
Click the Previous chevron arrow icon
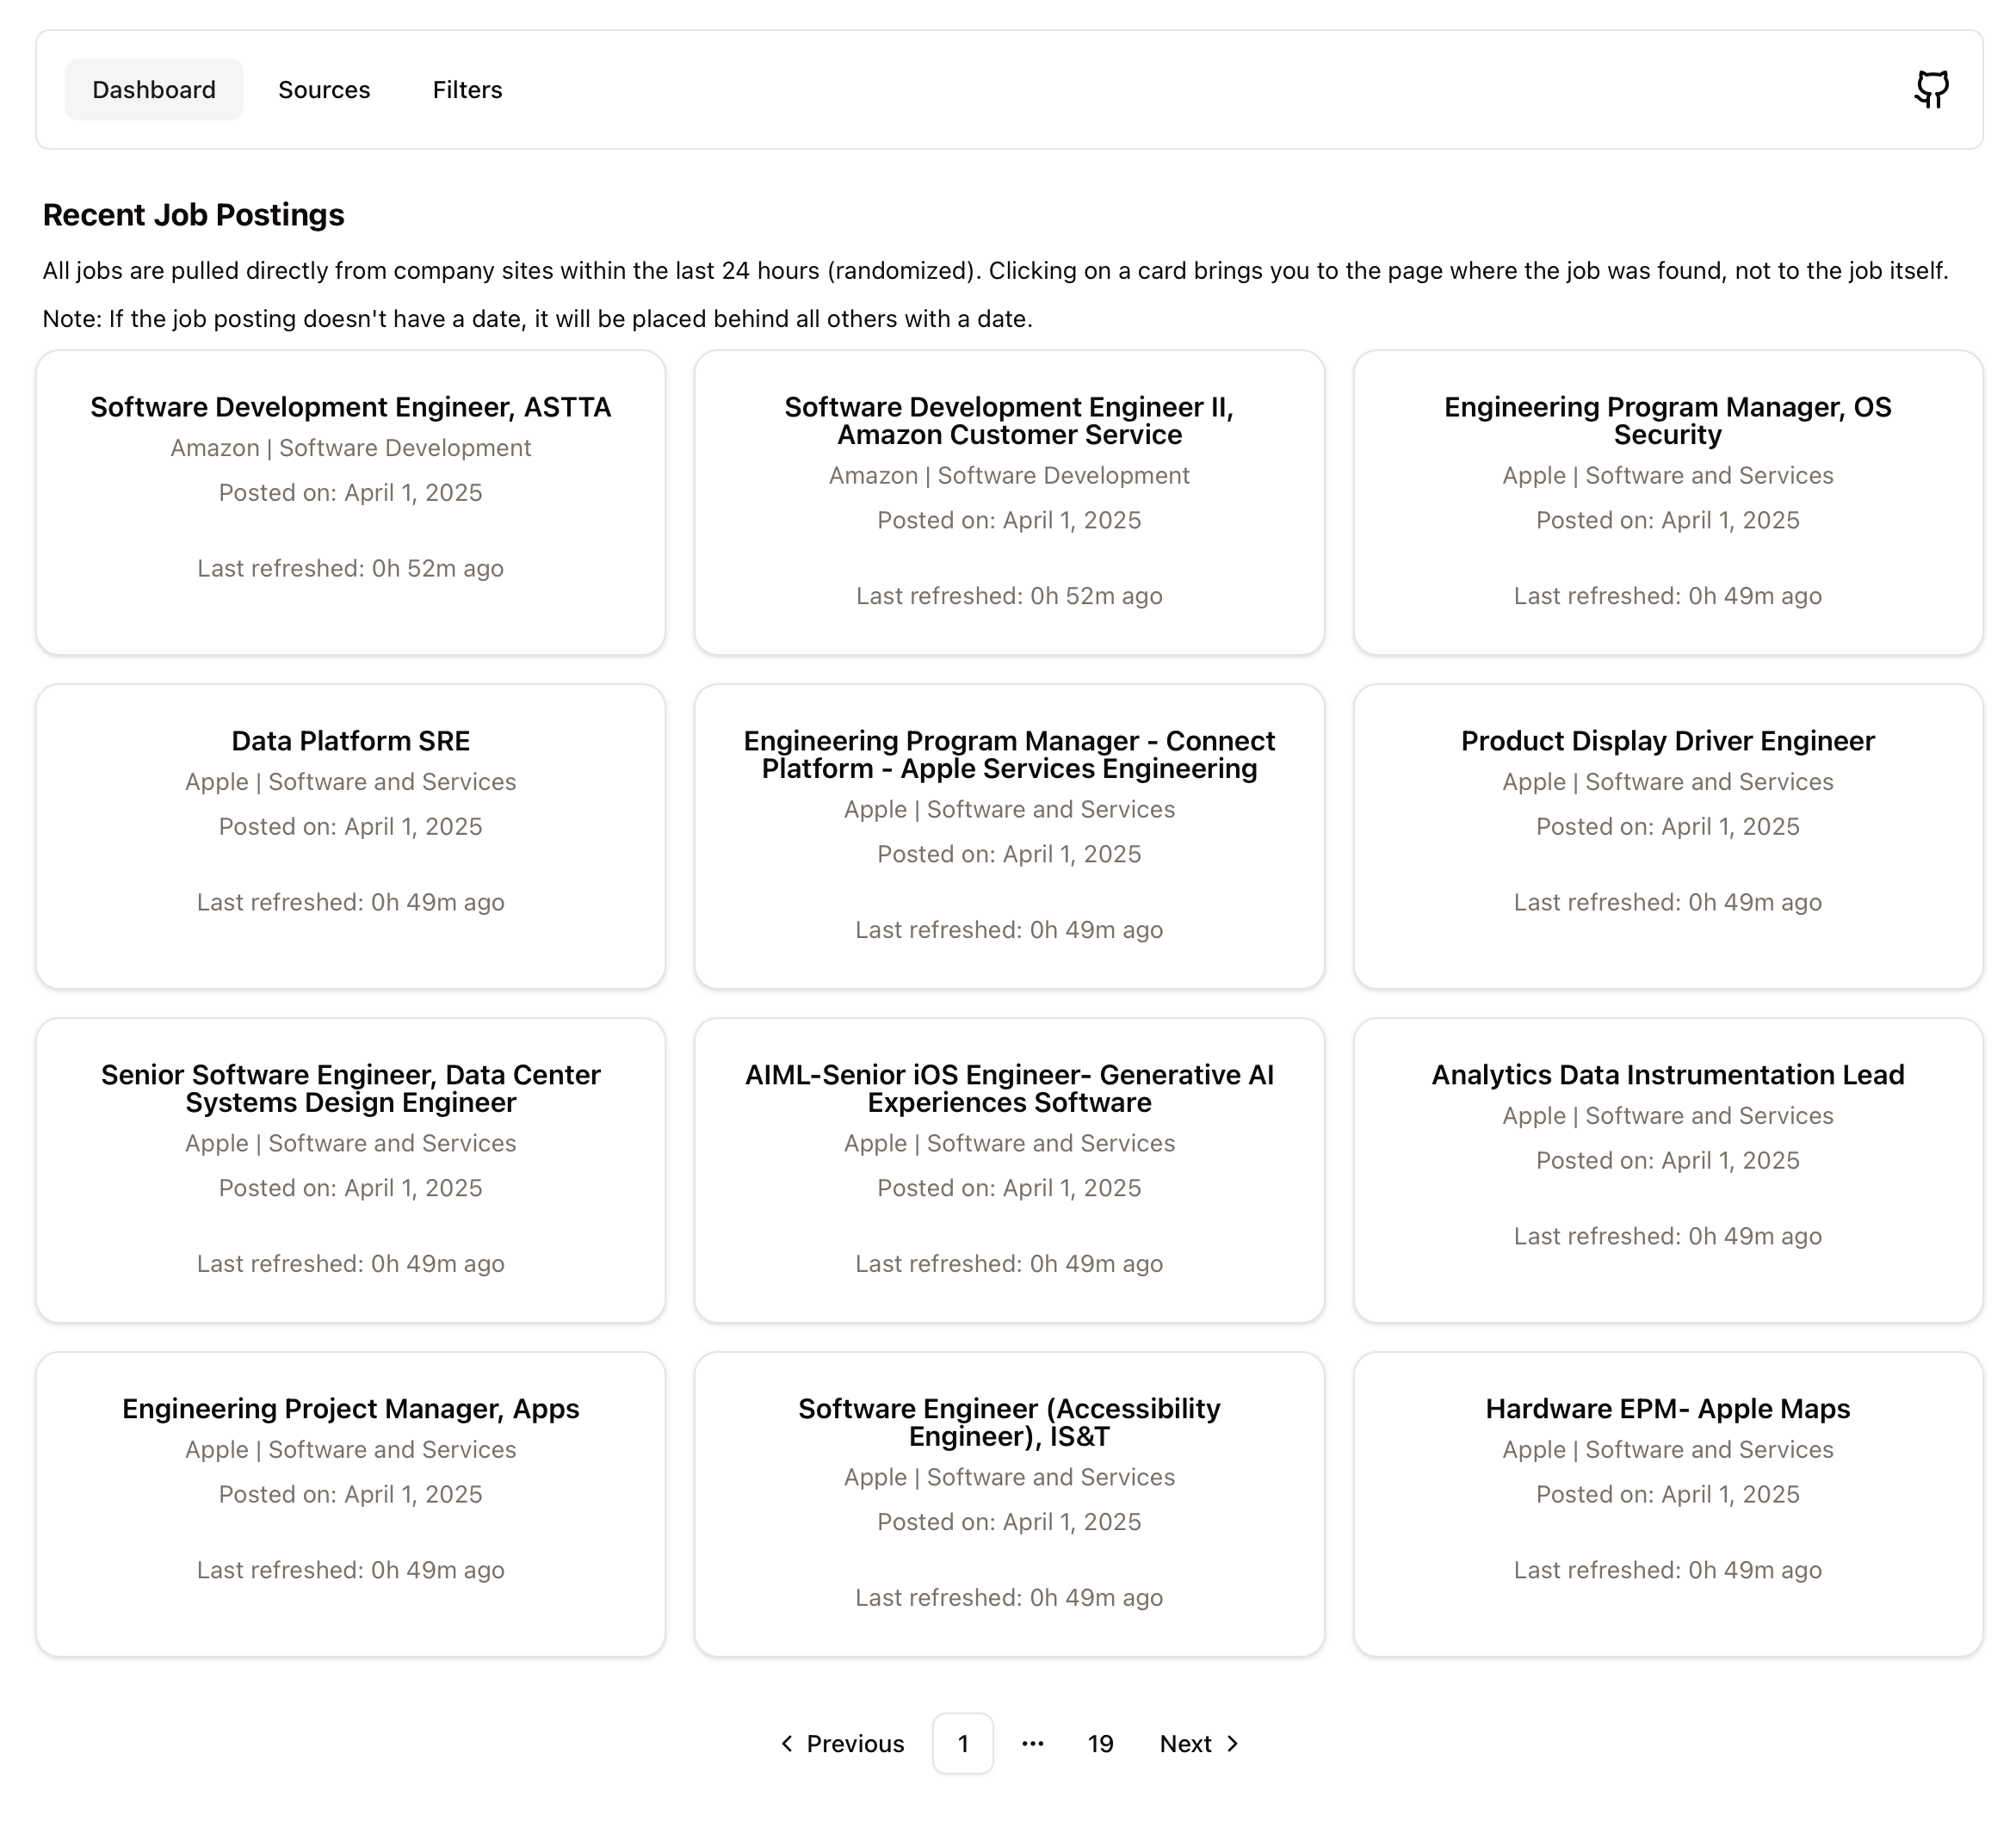pyautogui.click(x=787, y=1743)
